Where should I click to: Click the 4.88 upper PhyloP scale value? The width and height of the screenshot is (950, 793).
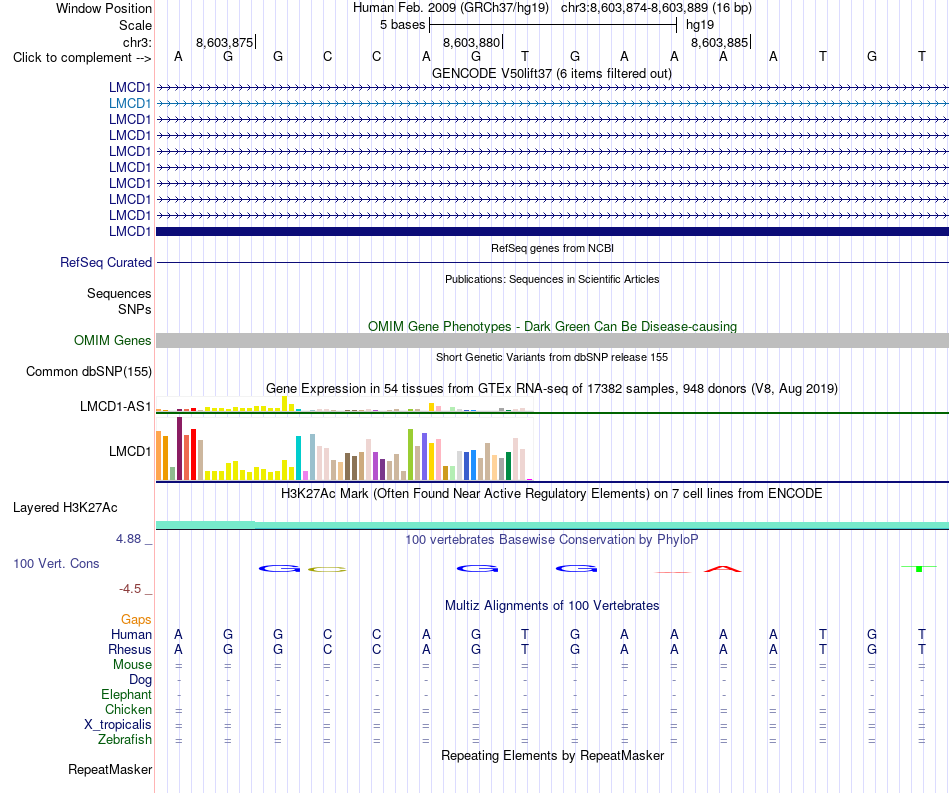point(128,539)
